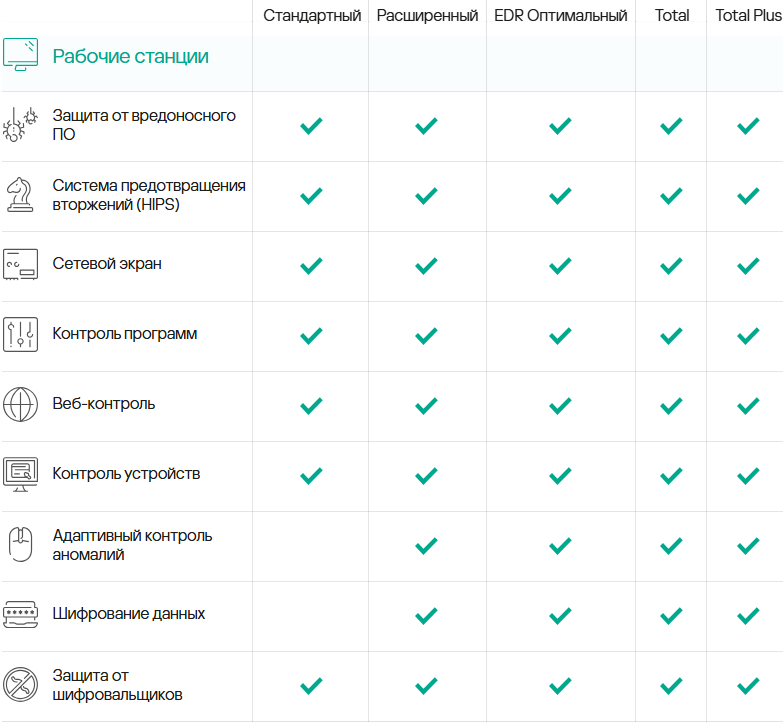
Task: Click the data encryption password icon
Action: click(20, 614)
